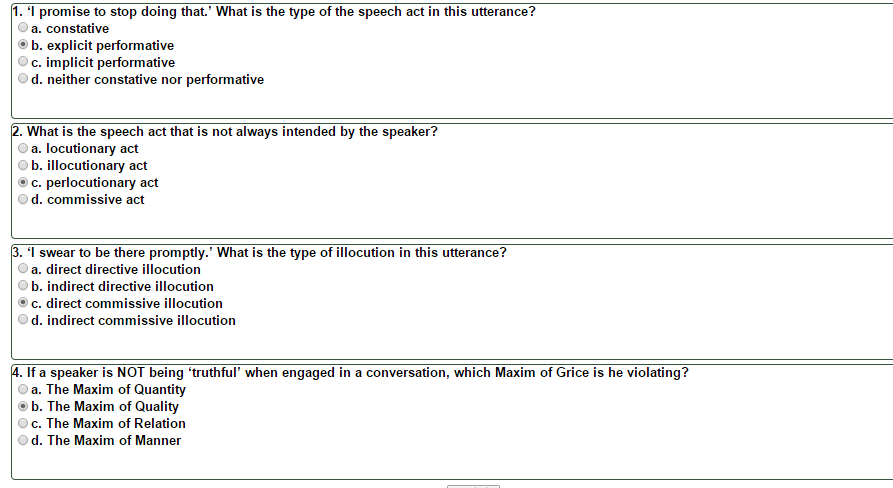Pick 'c. direct commissive illocution'
This screenshot has width=893, height=488.
pyautogui.click(x=23, y=302)
